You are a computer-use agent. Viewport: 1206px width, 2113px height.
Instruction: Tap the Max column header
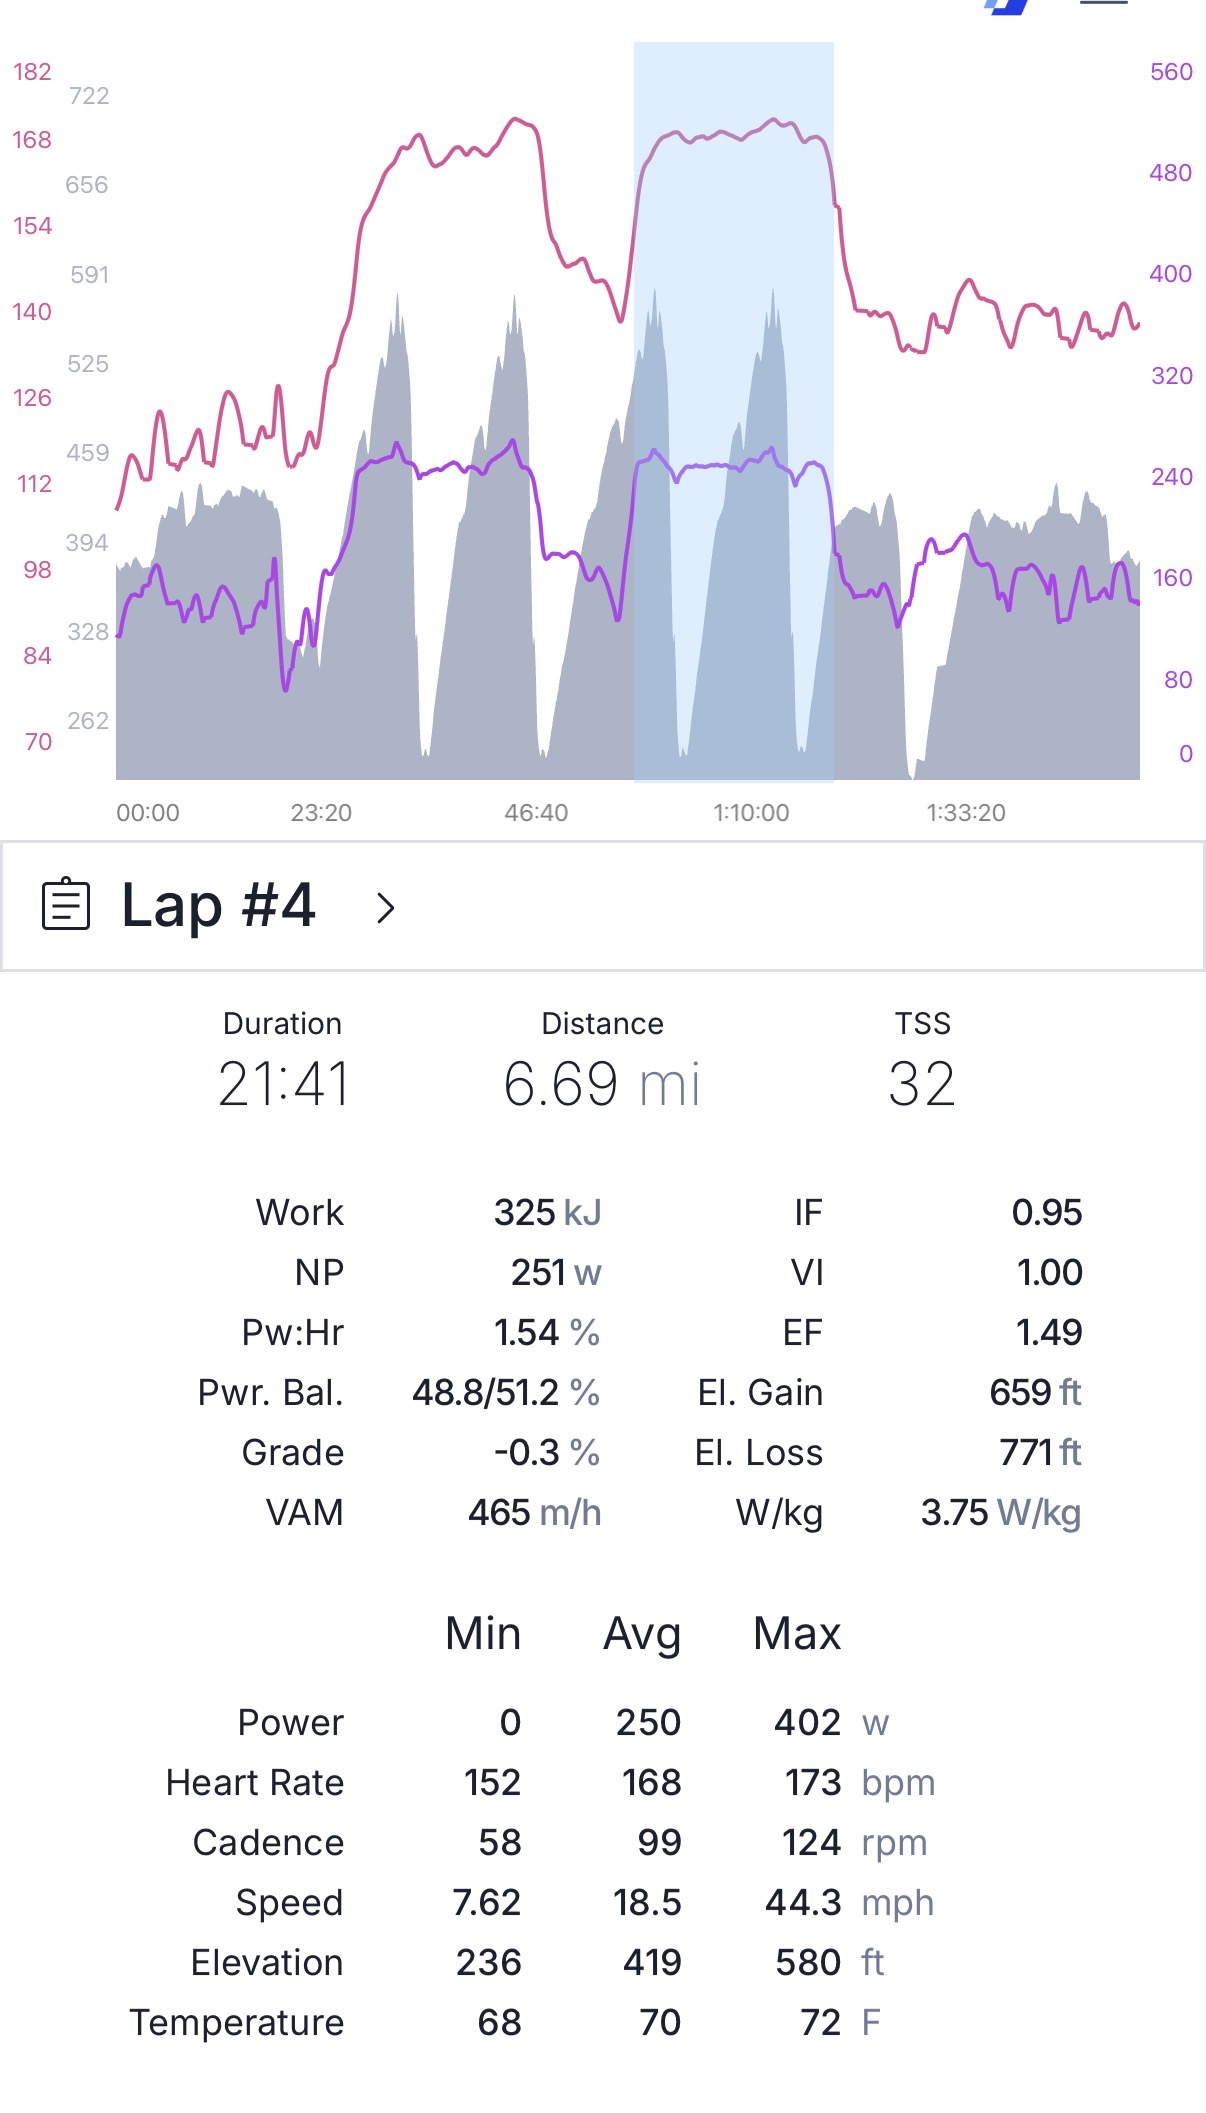[x=797, y=1634]
